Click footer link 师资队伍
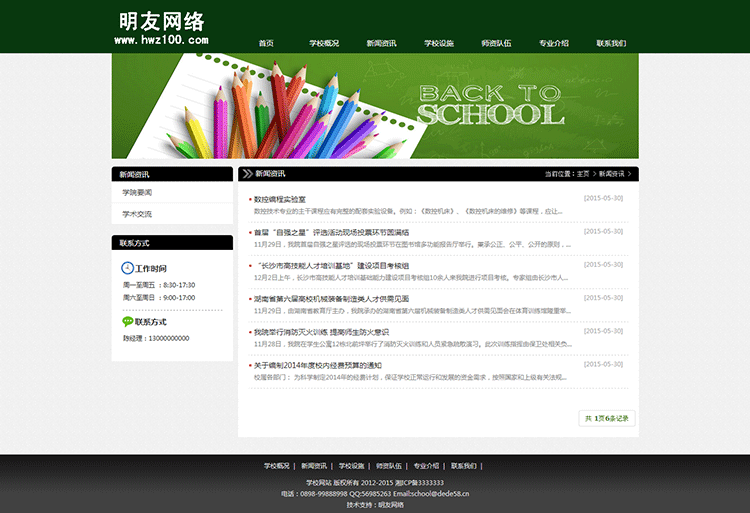 click(389, 466)
